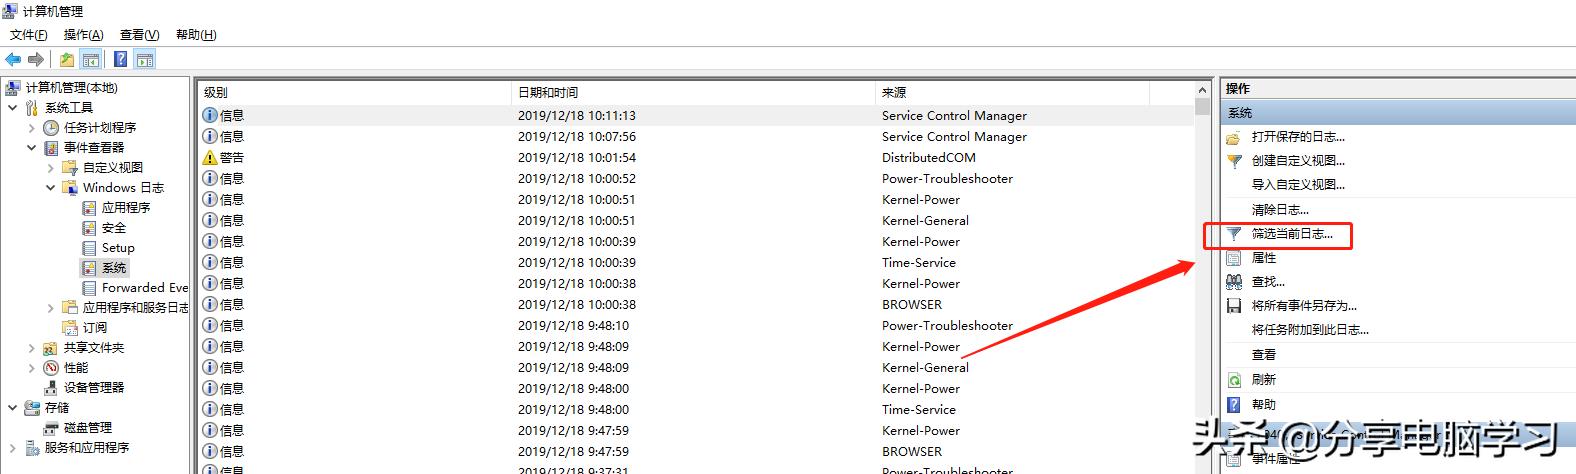1576x474 pixels.
Task: Open the Setup log
Action: pos(118,248)
